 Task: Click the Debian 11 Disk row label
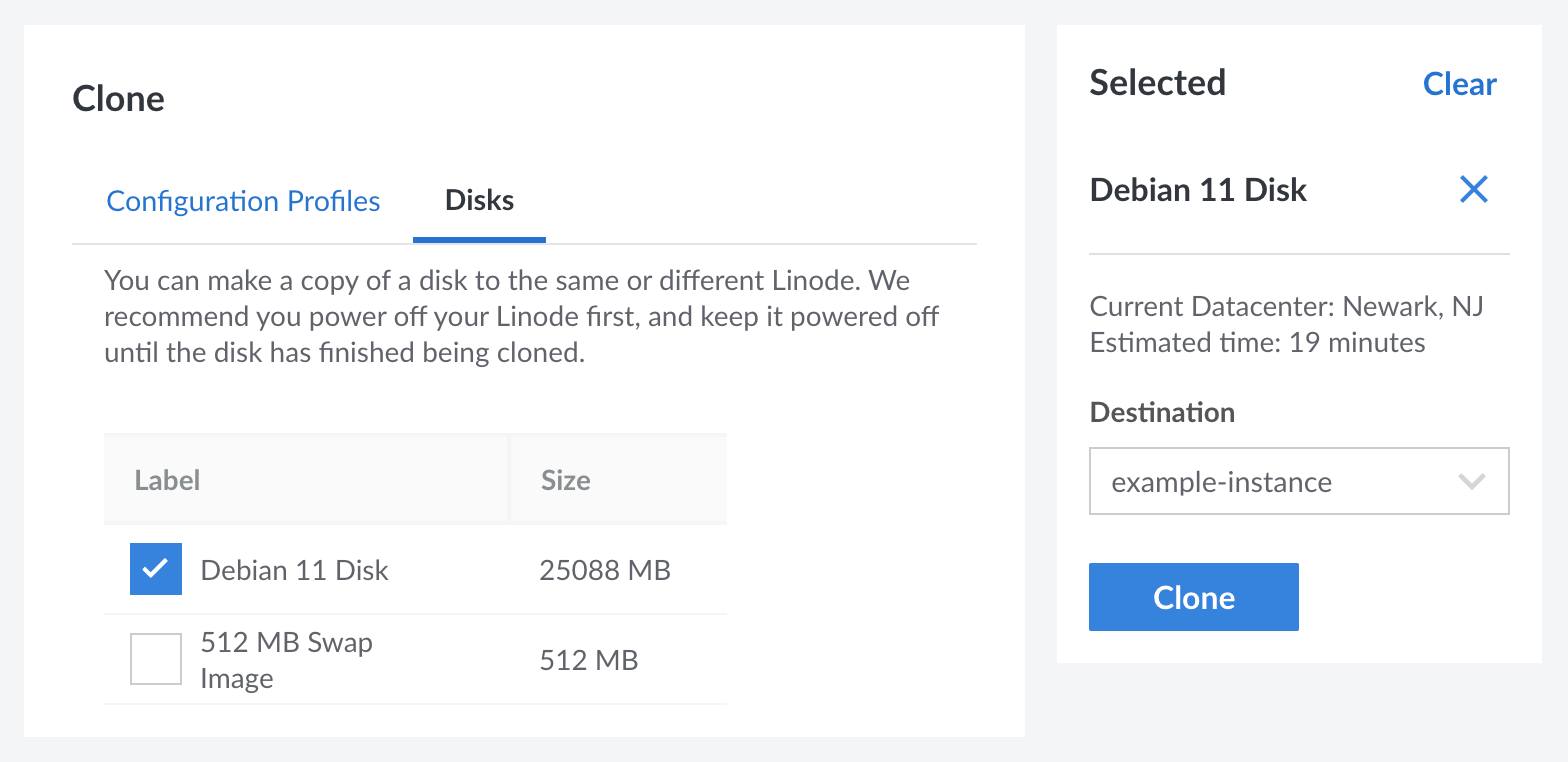tap(294, 570)
